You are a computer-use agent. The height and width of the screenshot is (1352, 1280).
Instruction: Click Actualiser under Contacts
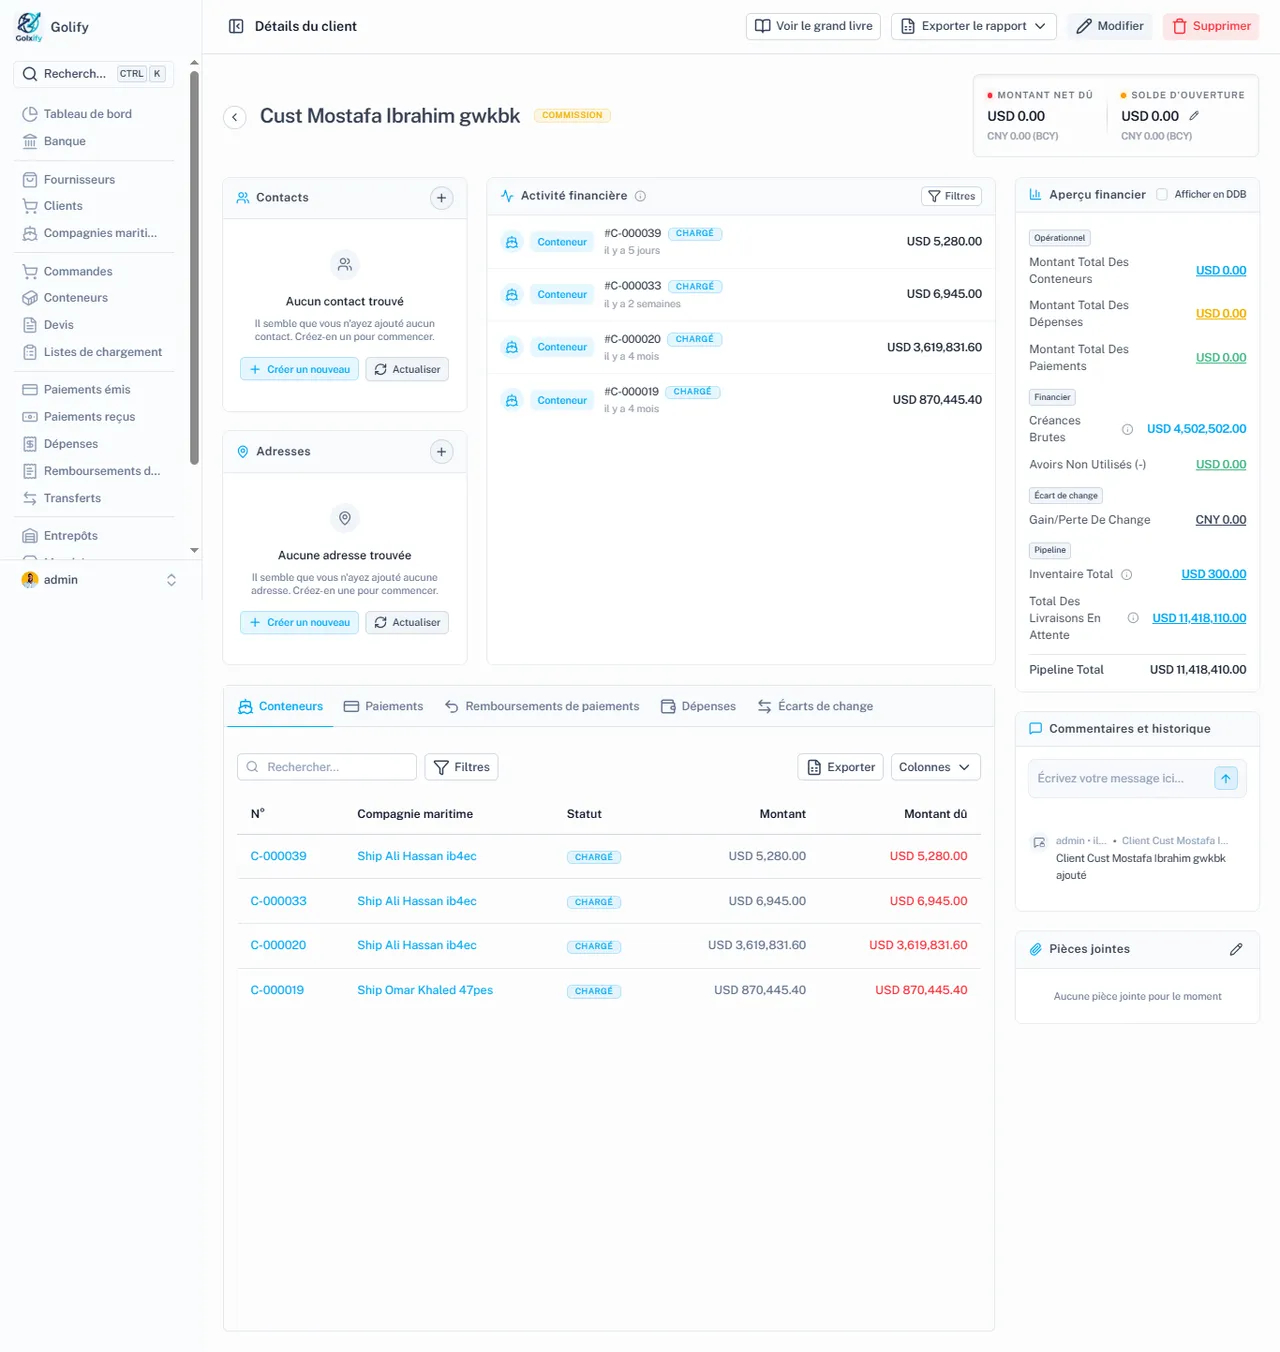pos(407,369)
